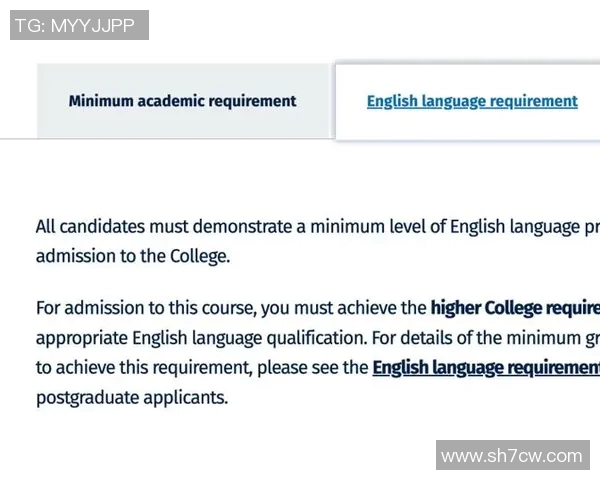The height and width of the screenshot is (480, 600).
Task: Click 'MYYJJPP' in the top watermark
Action: tap(91, 25)
